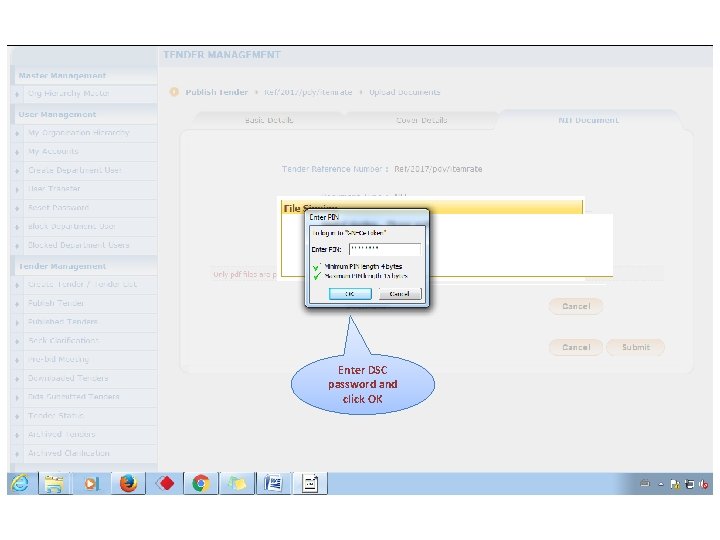Switch to the Basic Details tab

269,120
